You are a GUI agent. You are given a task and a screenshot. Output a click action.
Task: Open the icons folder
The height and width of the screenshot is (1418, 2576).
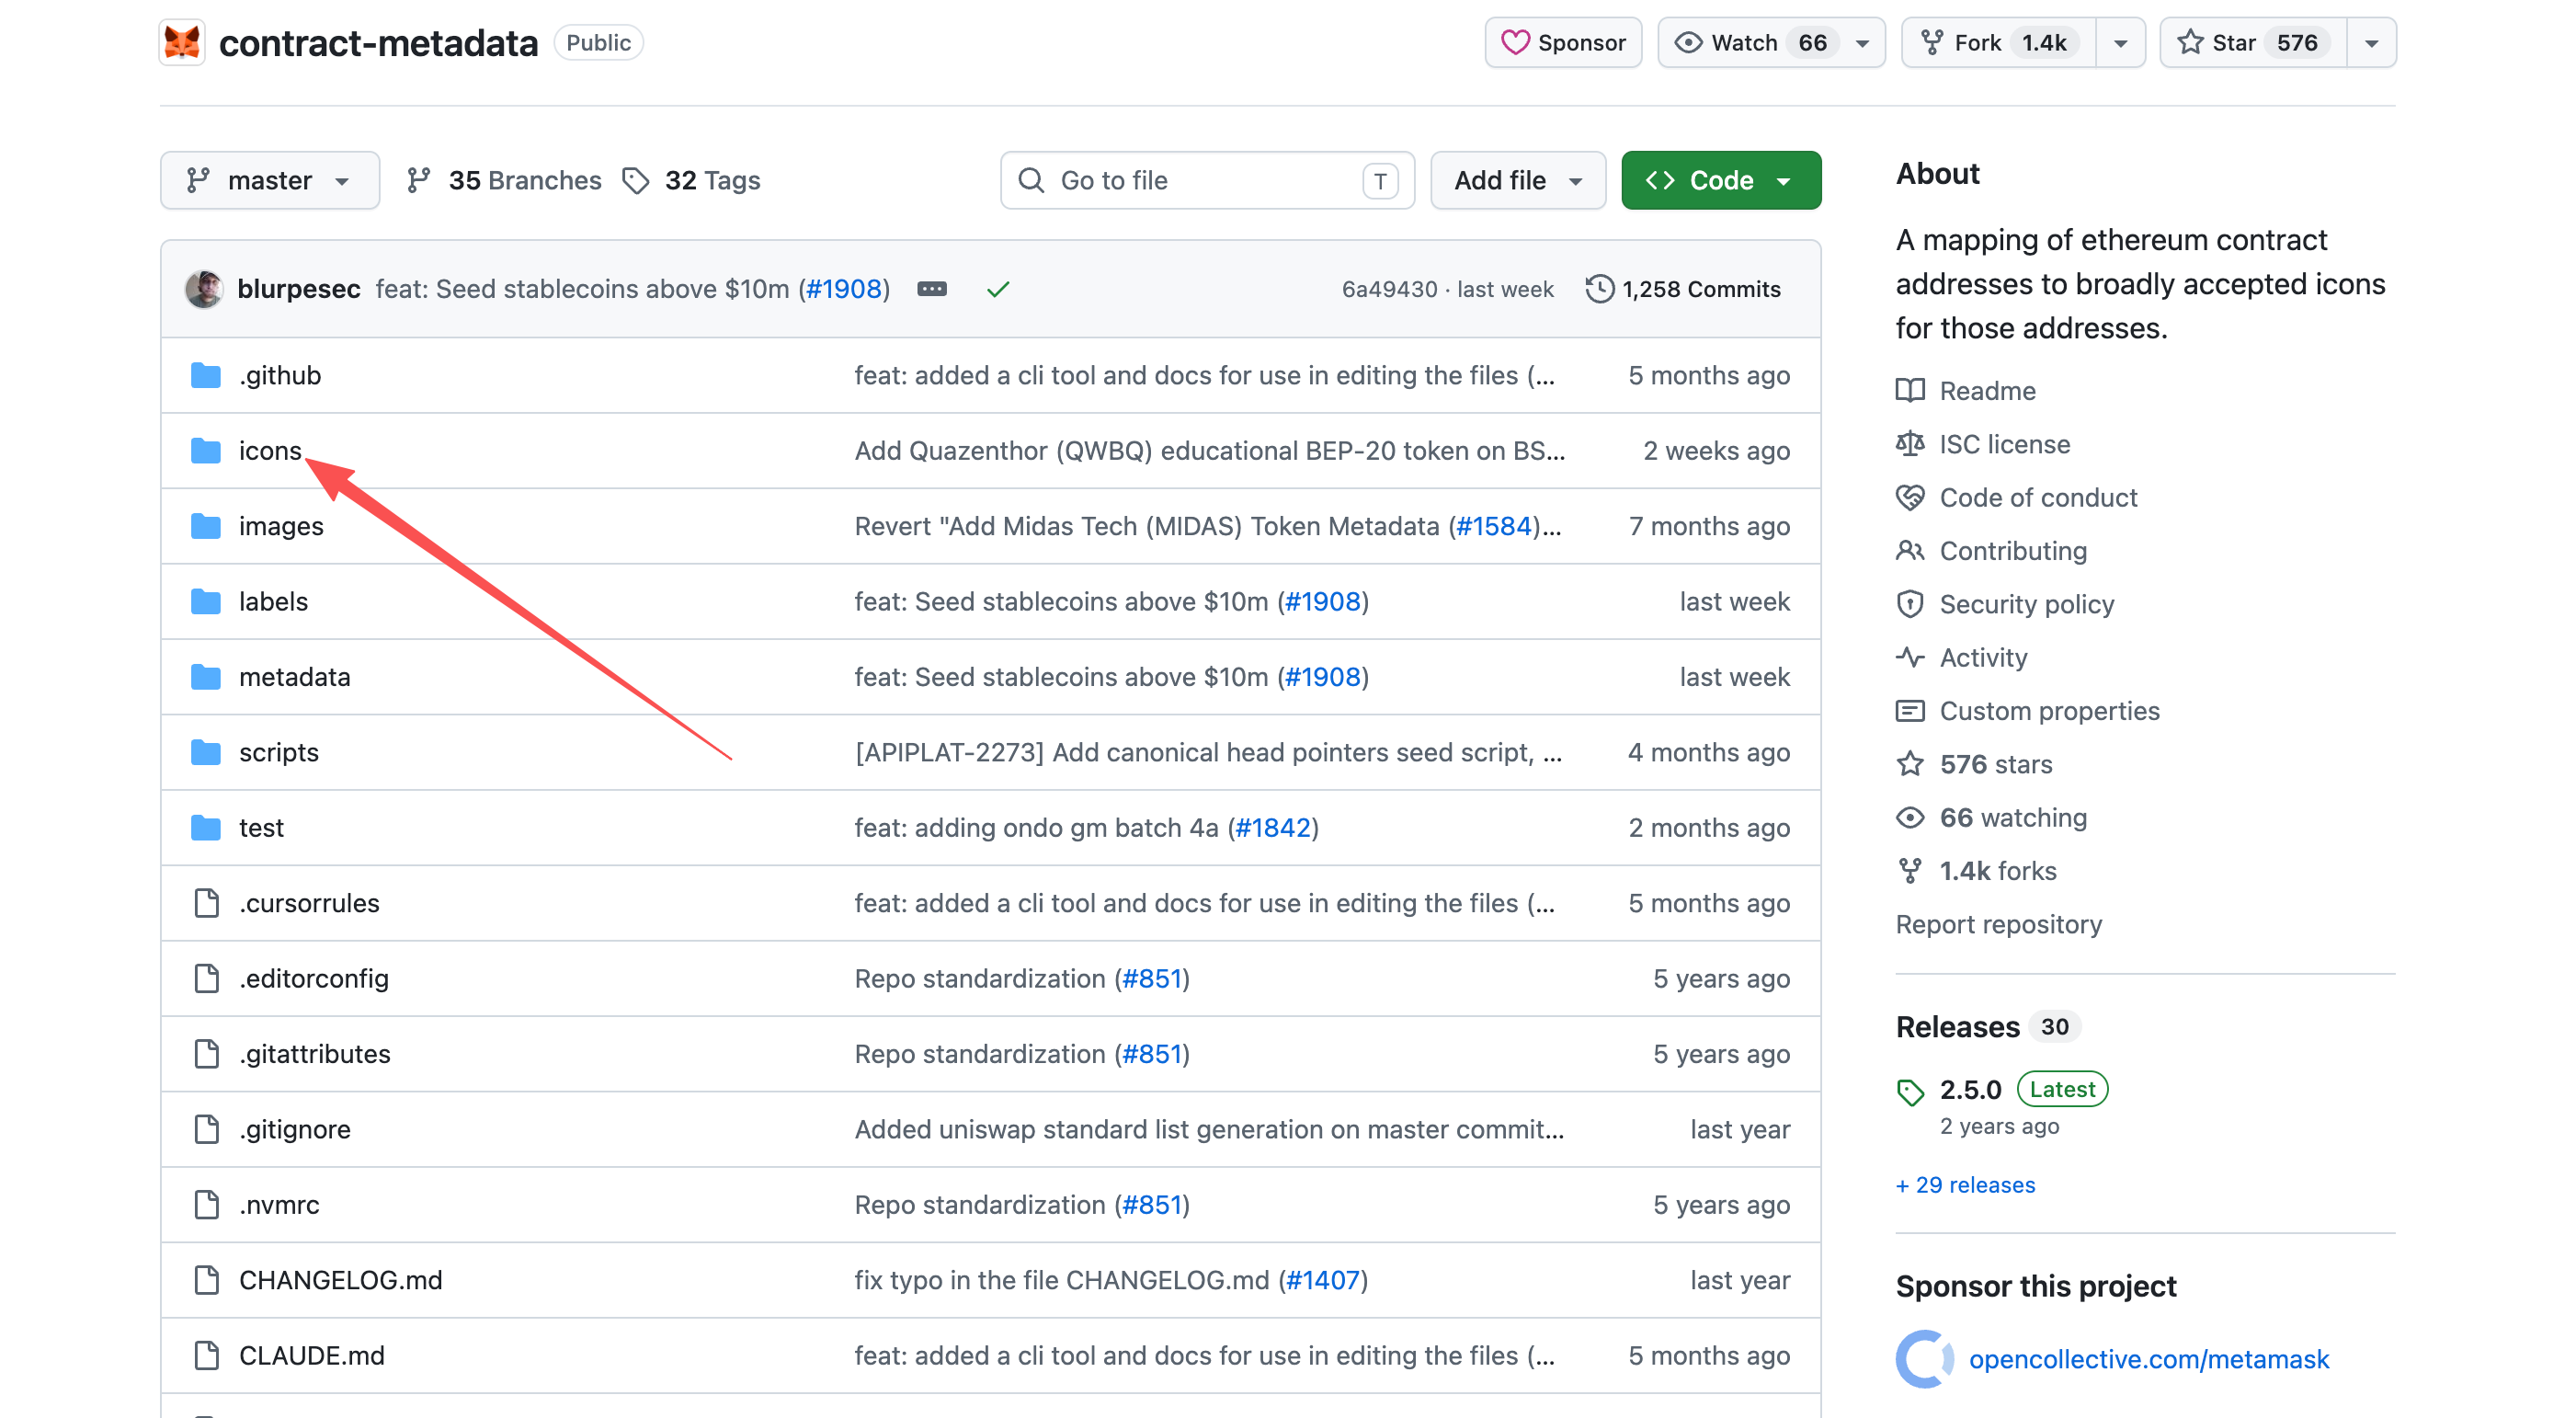click(270, 450)
